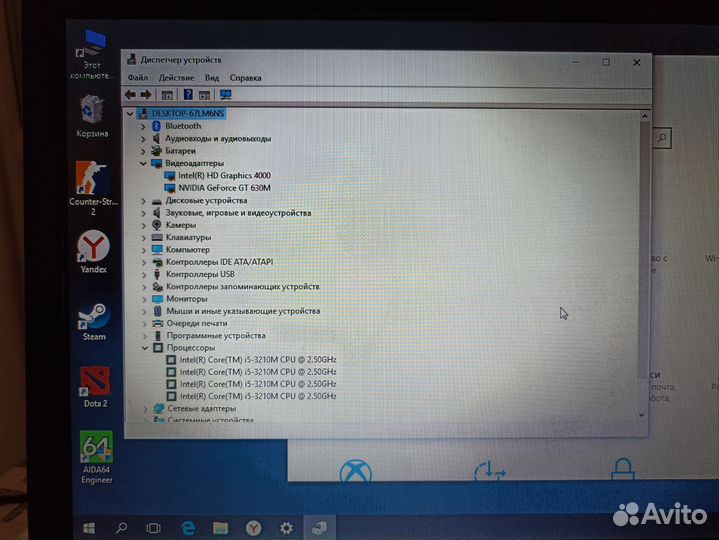Click the Forward arrow in Device Manager toolbar
Image resolution: width=719 pixels, height=540 pixels.
click(146, 94)
